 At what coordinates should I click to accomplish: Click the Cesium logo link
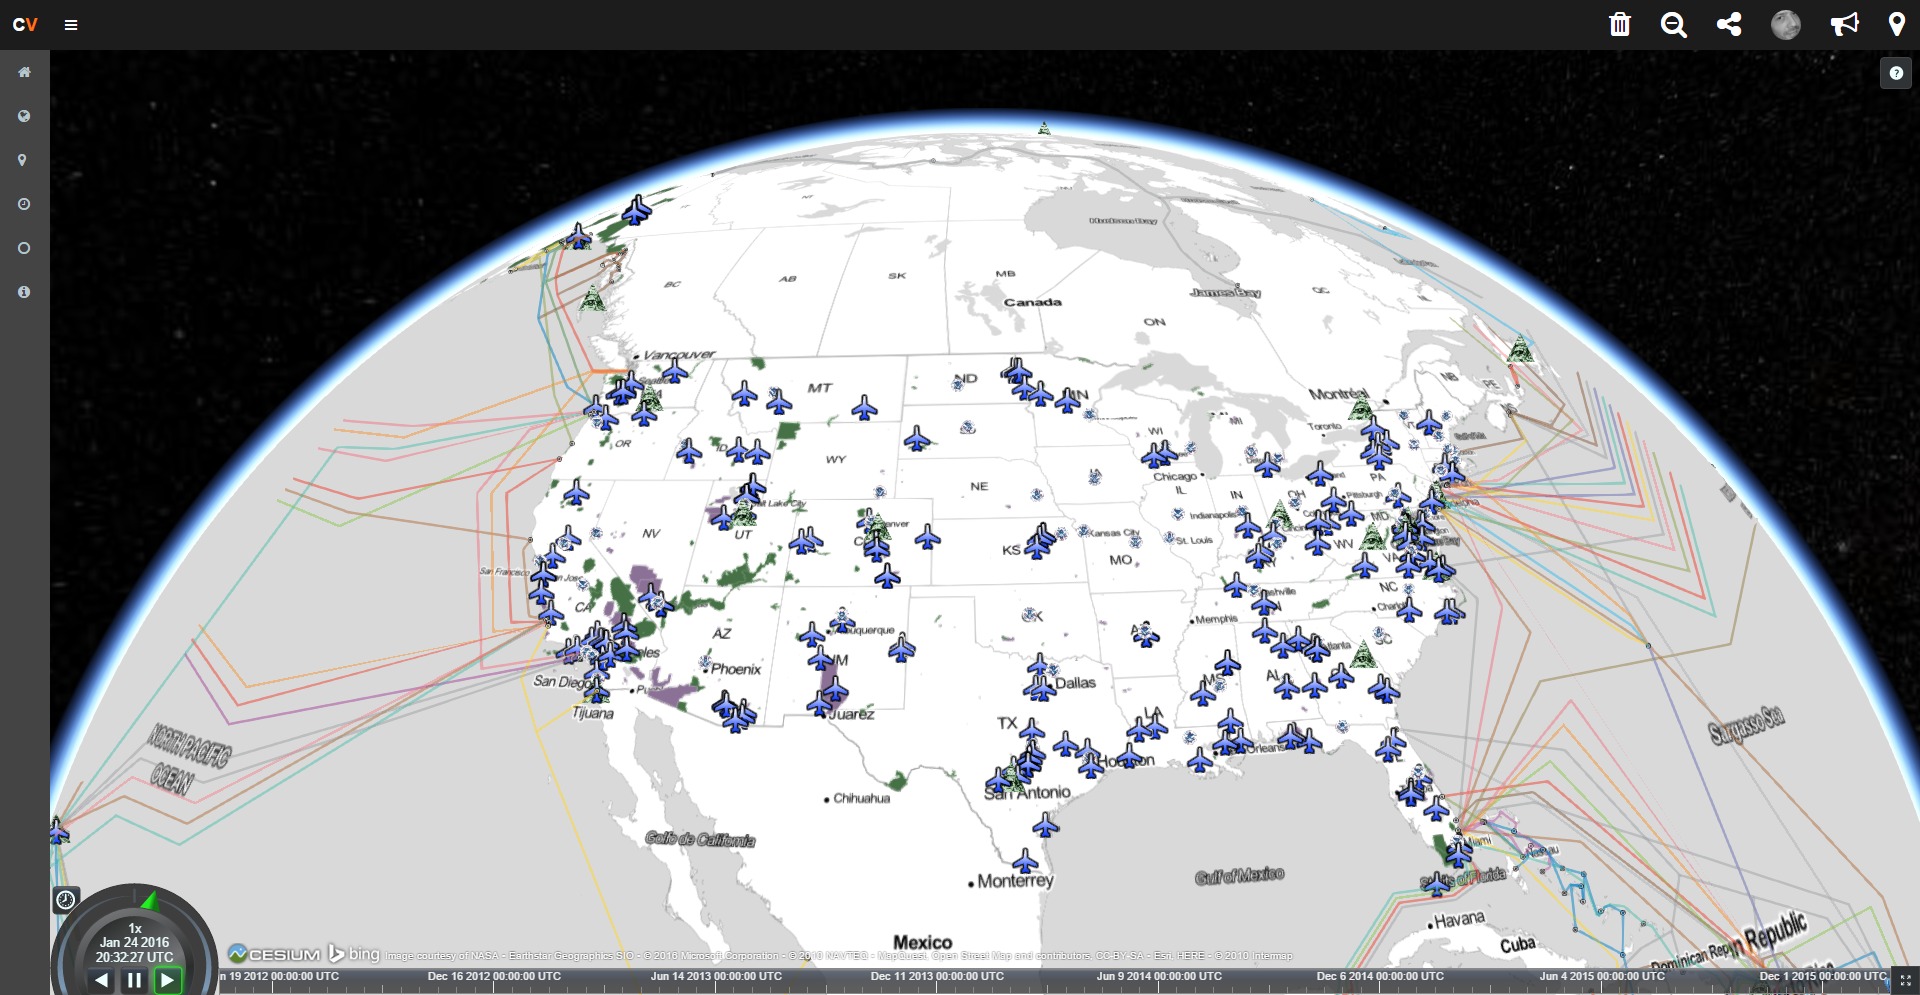pos(274,954)
